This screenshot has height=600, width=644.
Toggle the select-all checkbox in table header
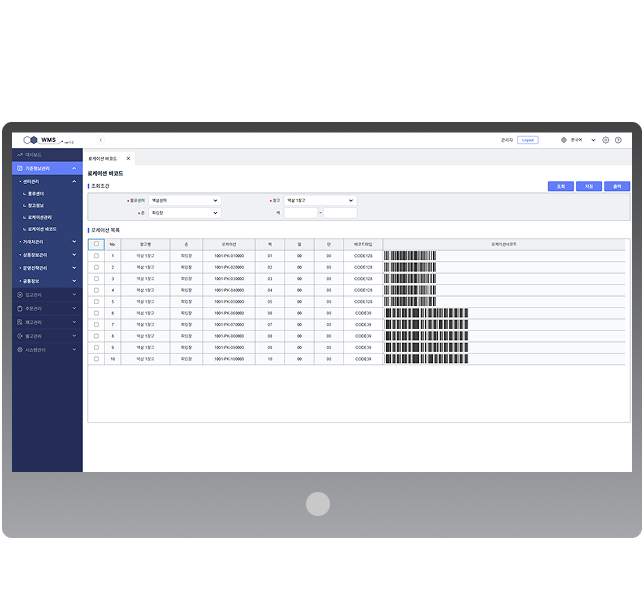coord(97,244)
